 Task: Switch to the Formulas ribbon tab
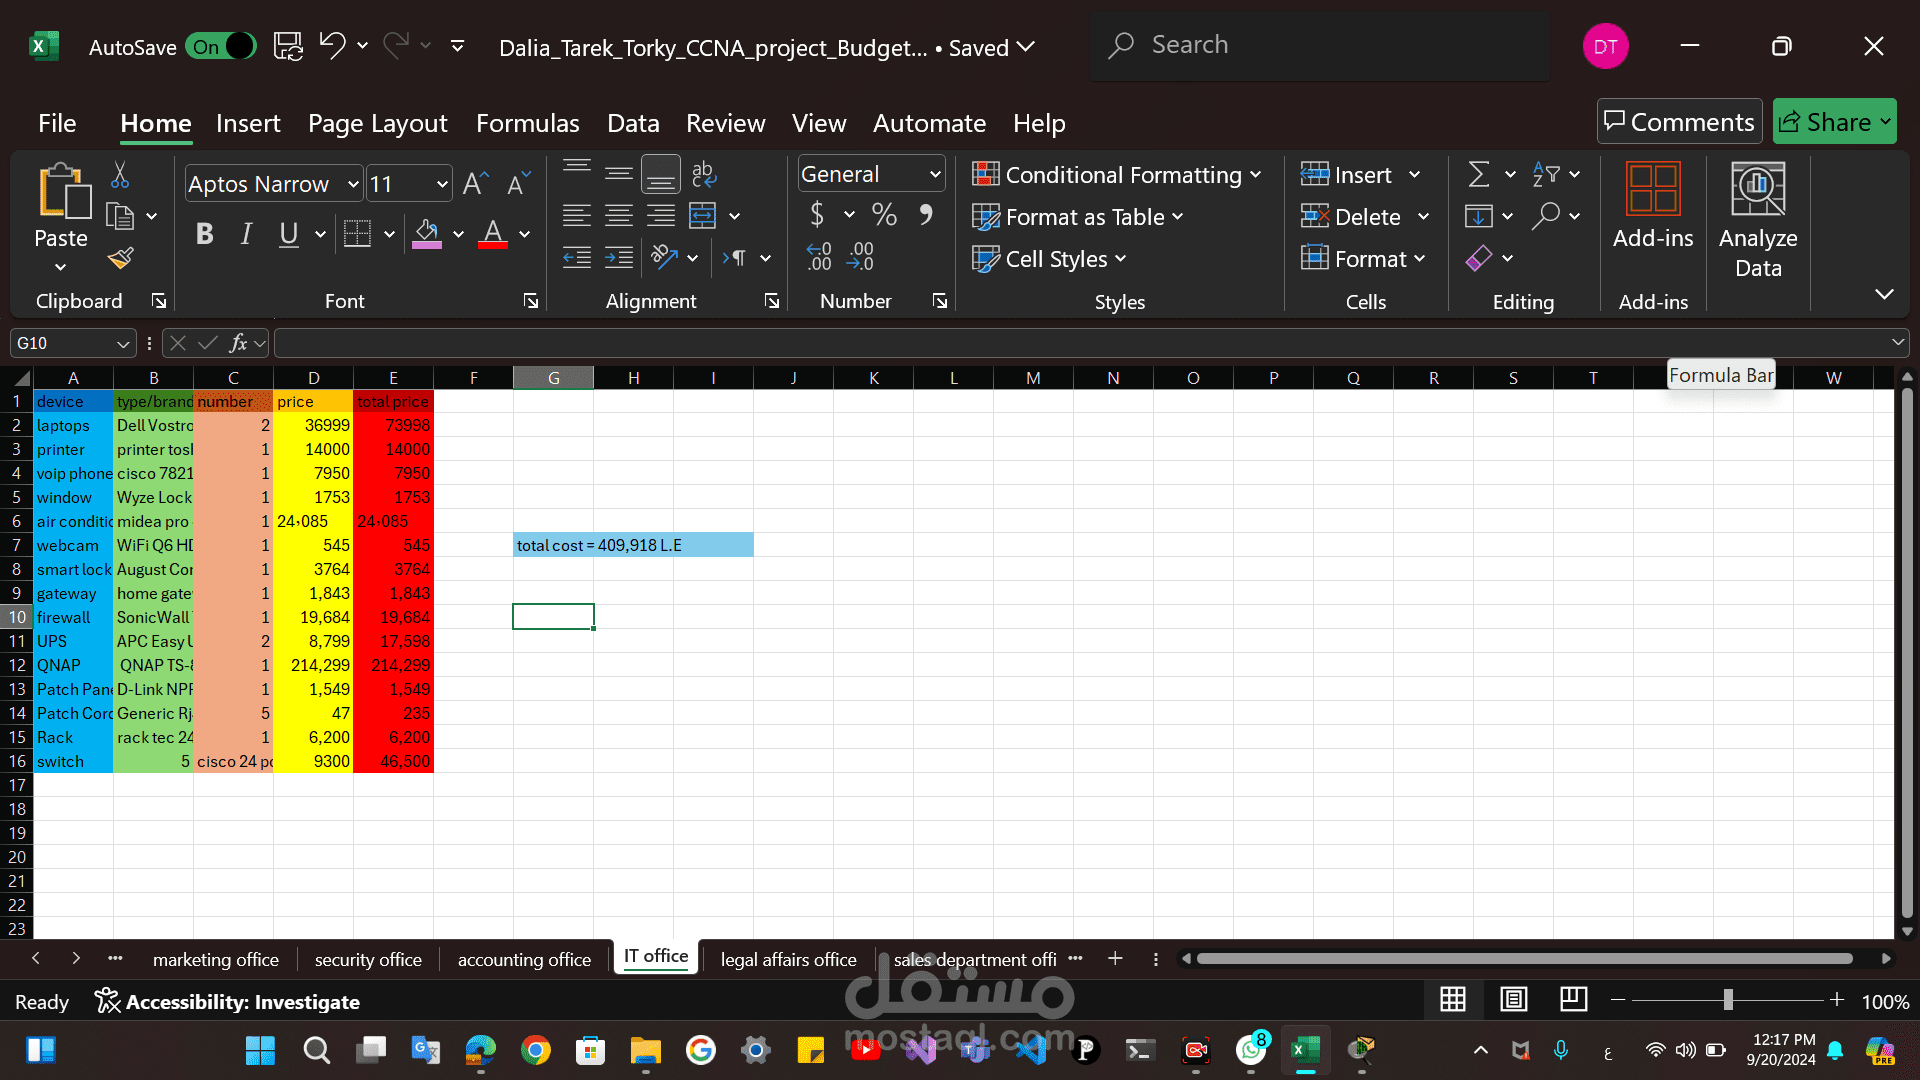click(528, 123)
